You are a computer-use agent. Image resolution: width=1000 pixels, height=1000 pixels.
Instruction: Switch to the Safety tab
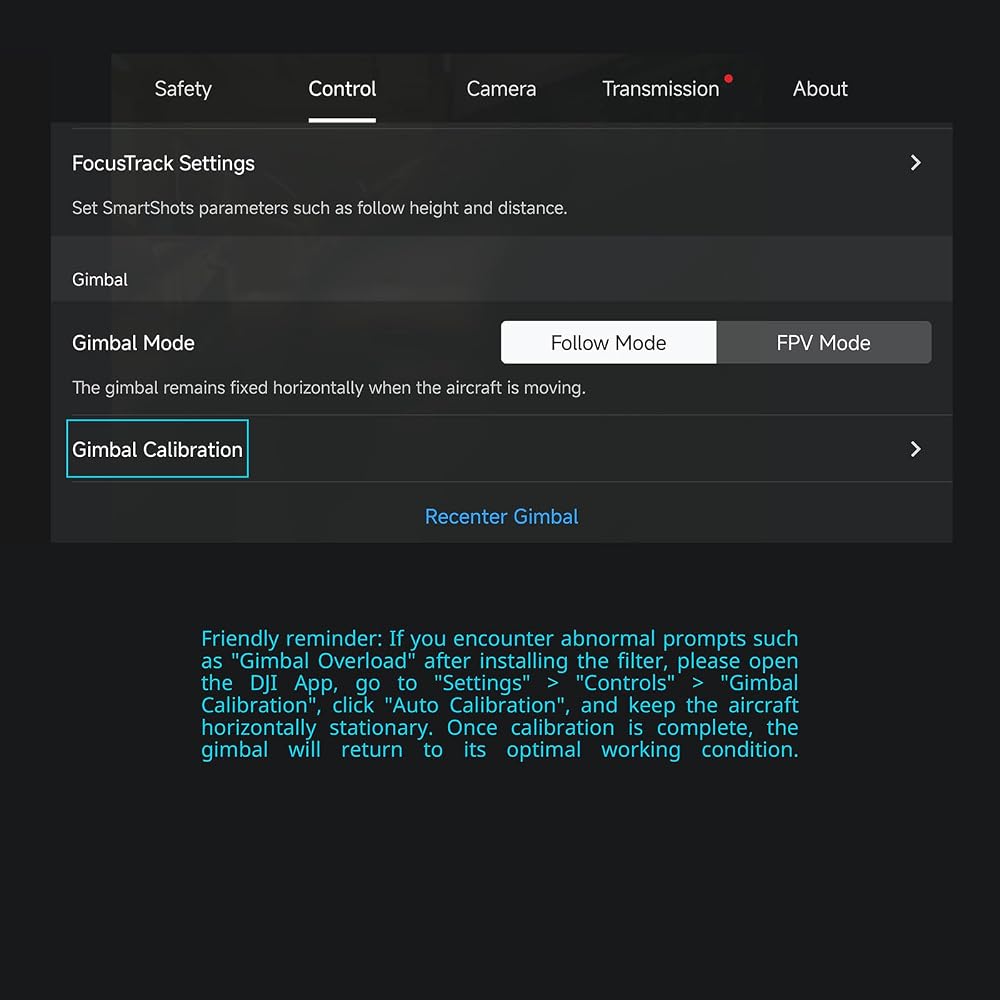point(183,89)
